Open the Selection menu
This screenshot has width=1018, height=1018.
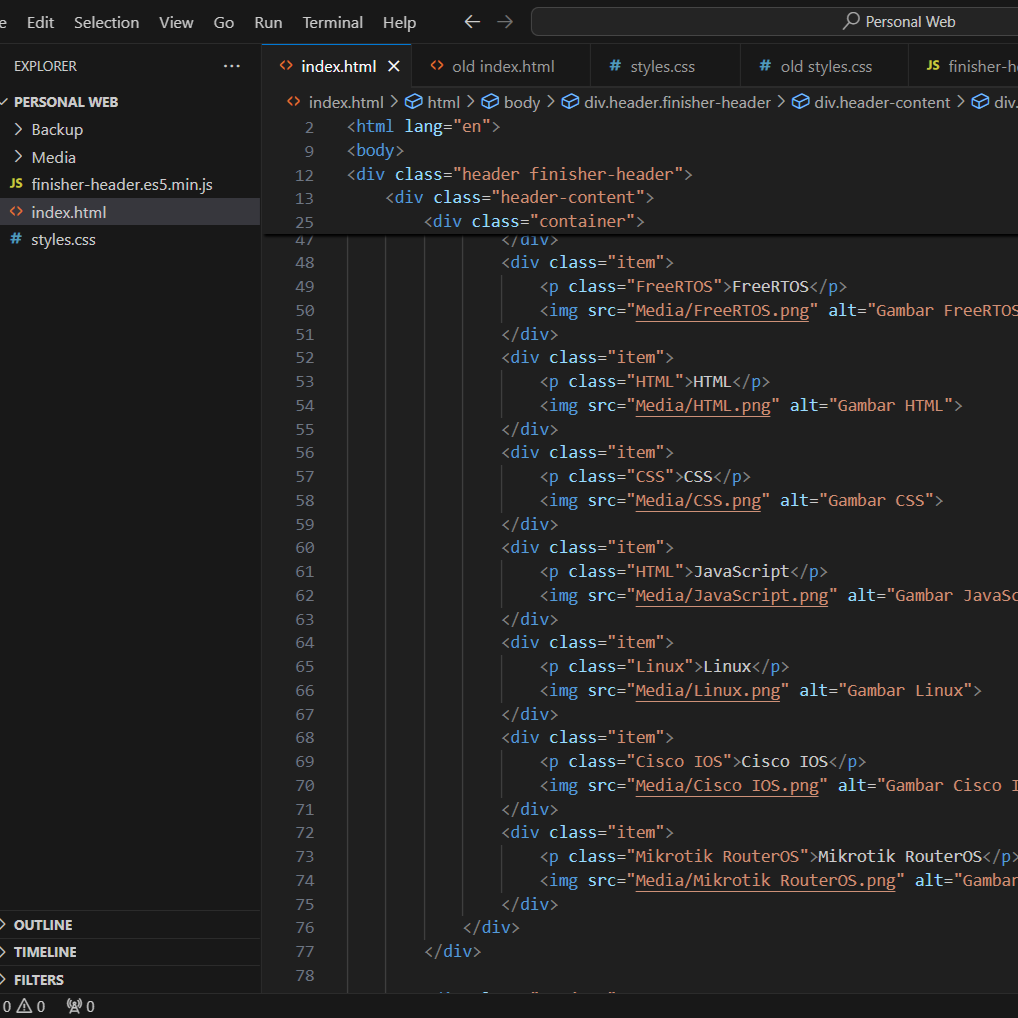pos(107,22)
